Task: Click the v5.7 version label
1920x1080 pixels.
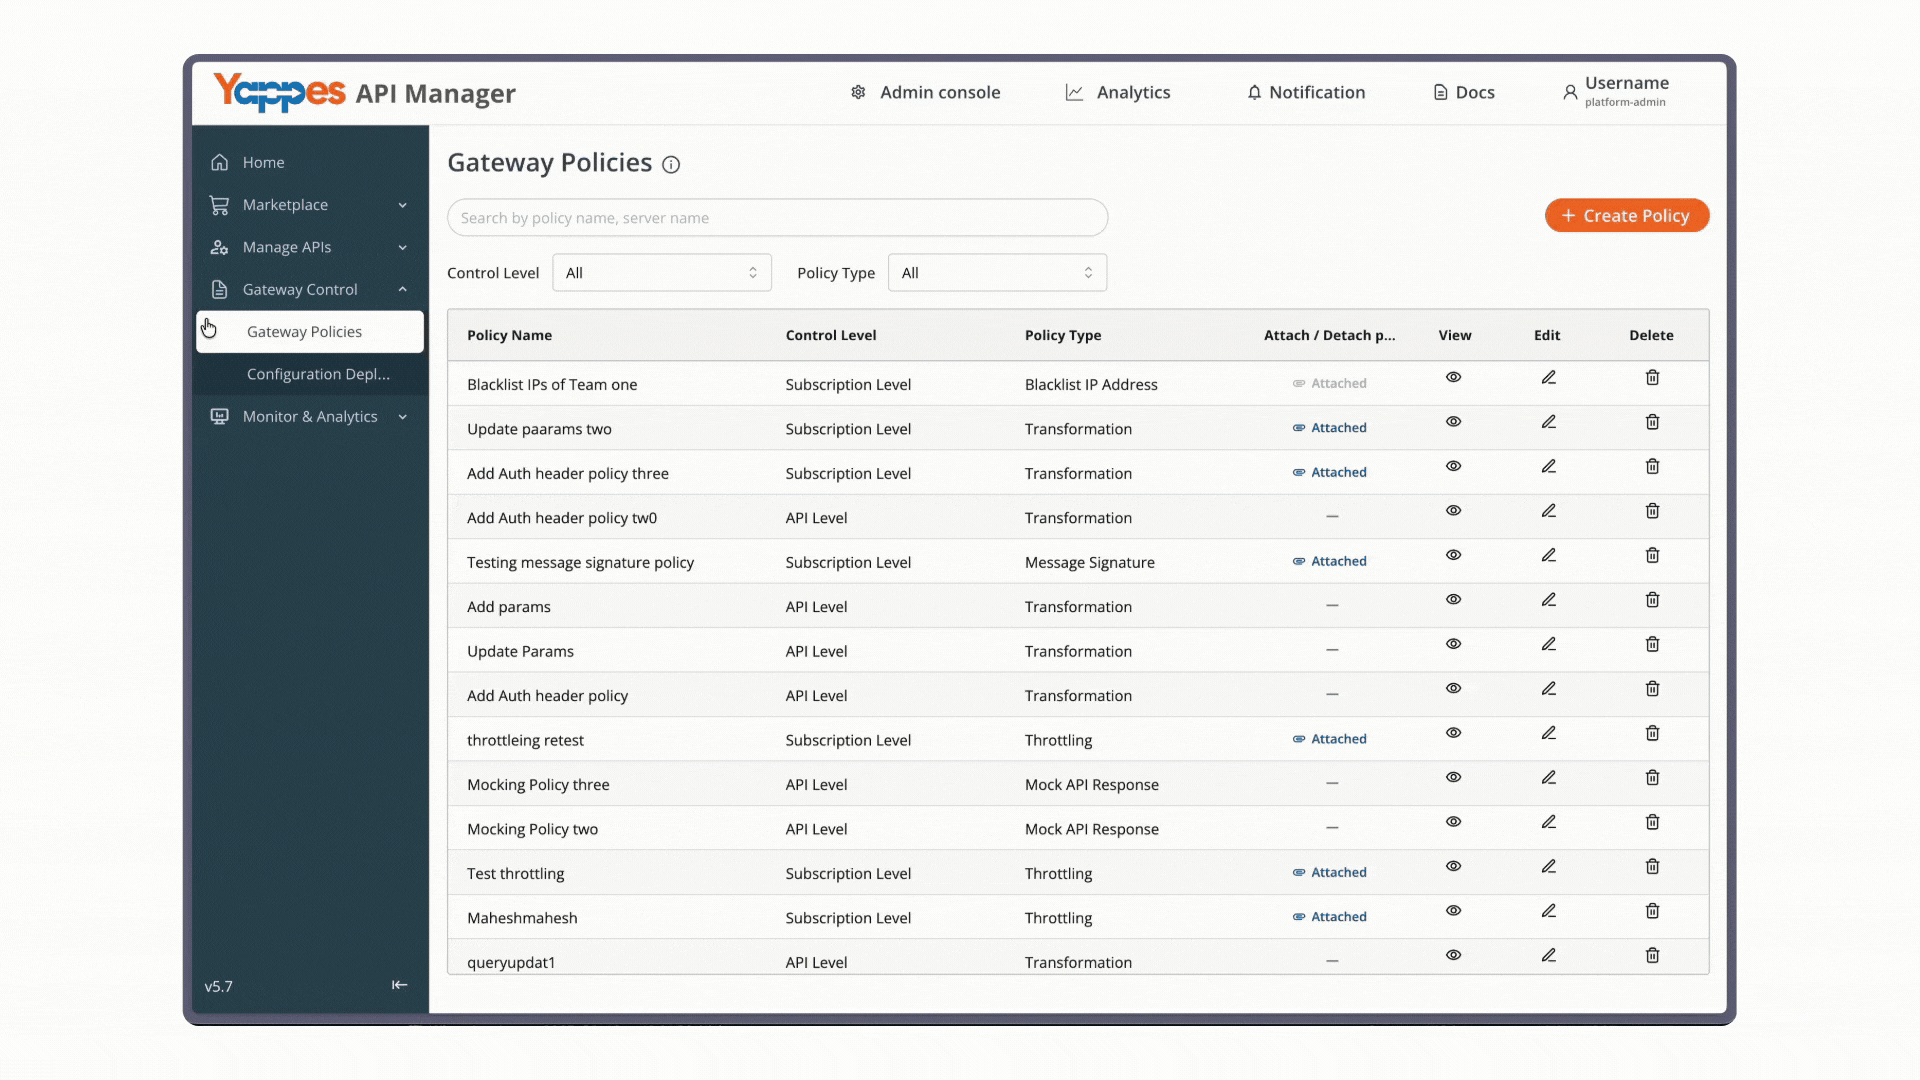Action: click(218, 987)
